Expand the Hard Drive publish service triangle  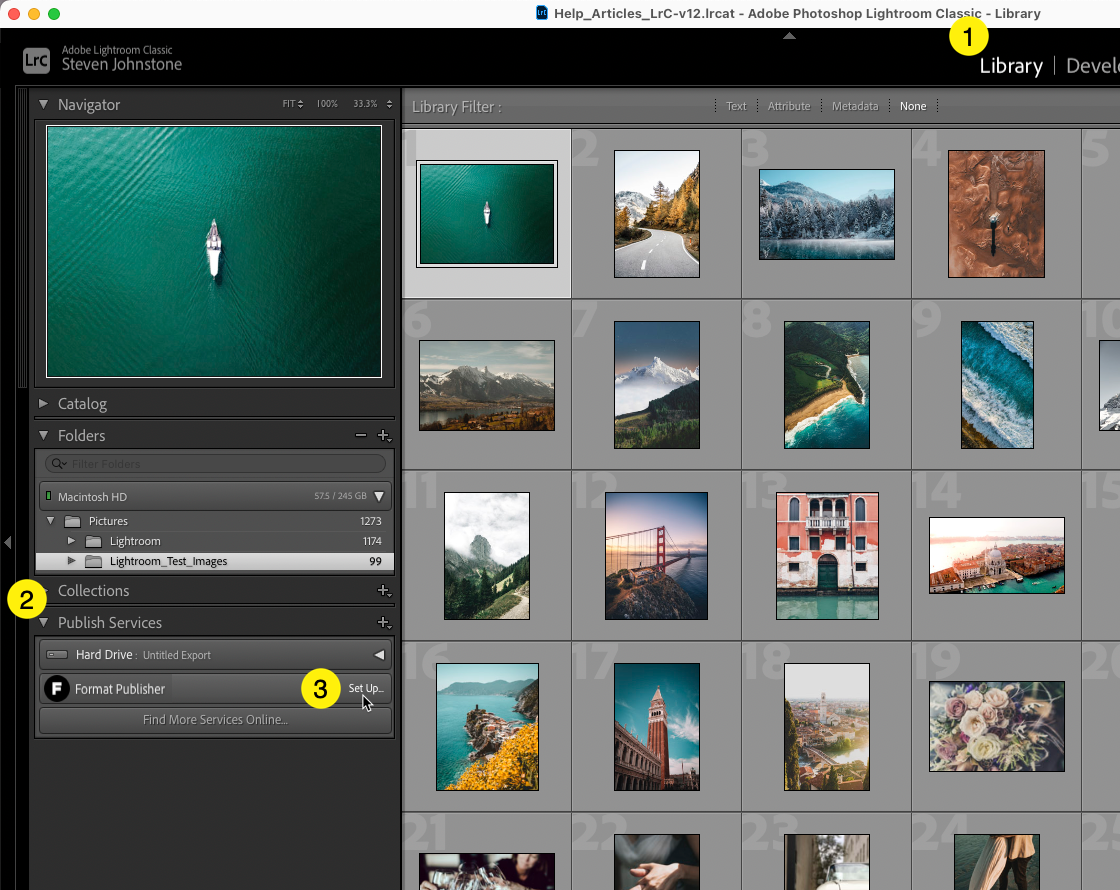379,654
